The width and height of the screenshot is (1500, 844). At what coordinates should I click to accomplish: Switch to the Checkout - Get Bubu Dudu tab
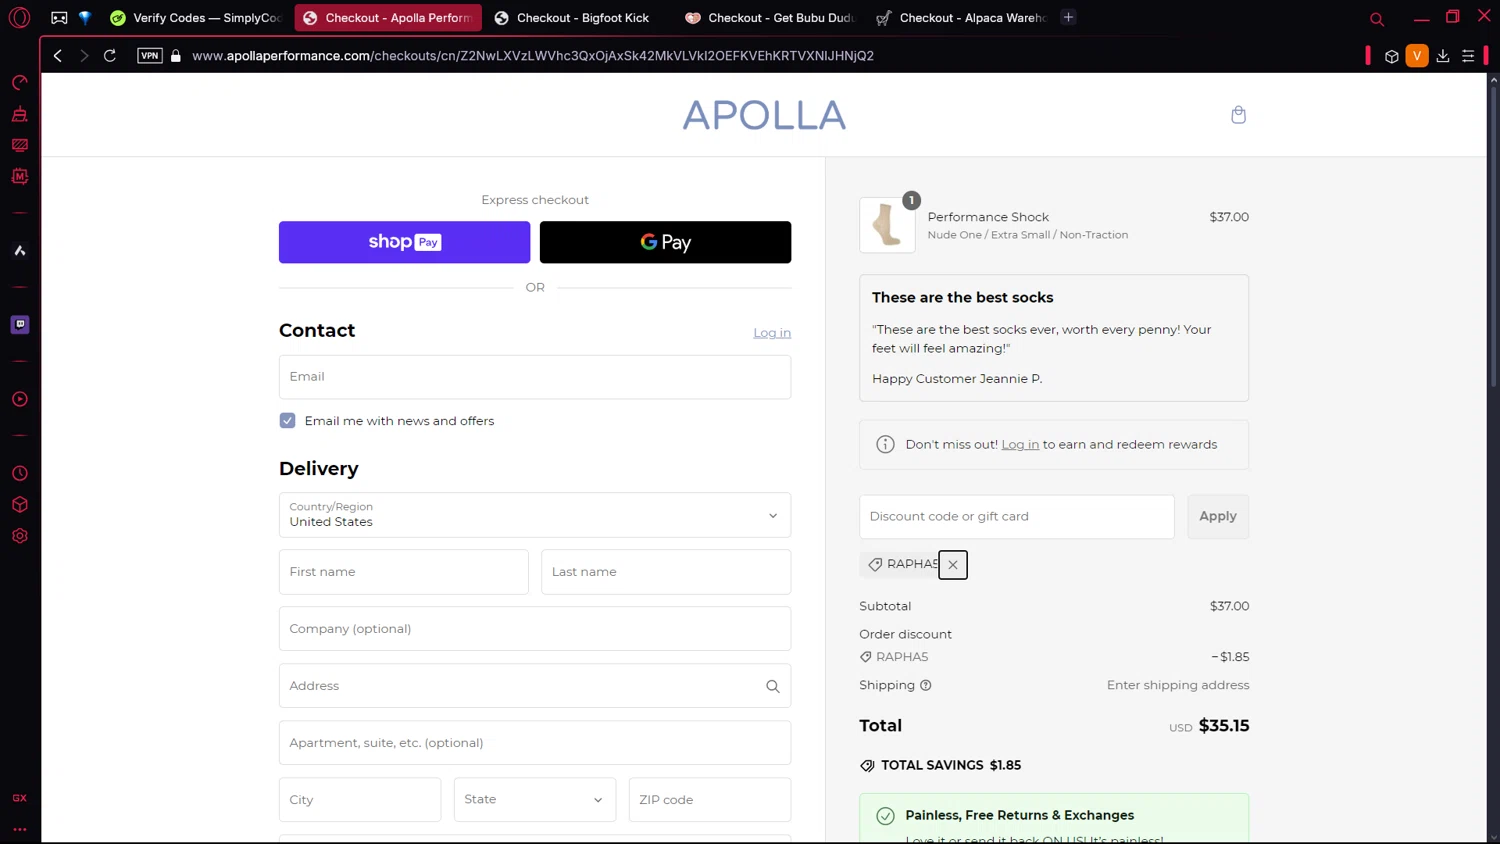click(x=771, y=18)
